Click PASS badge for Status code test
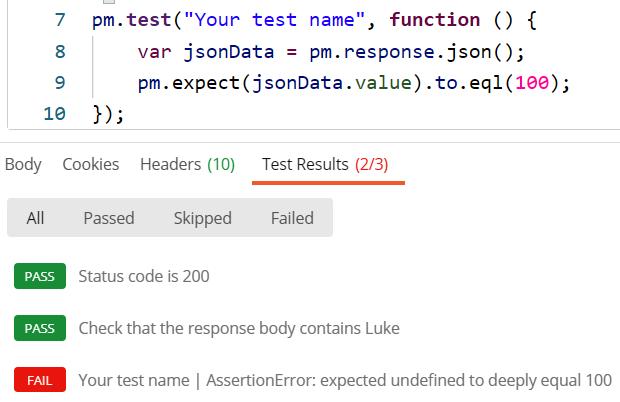The height and width of the screenshot is (402, 620). click(39, 277)
